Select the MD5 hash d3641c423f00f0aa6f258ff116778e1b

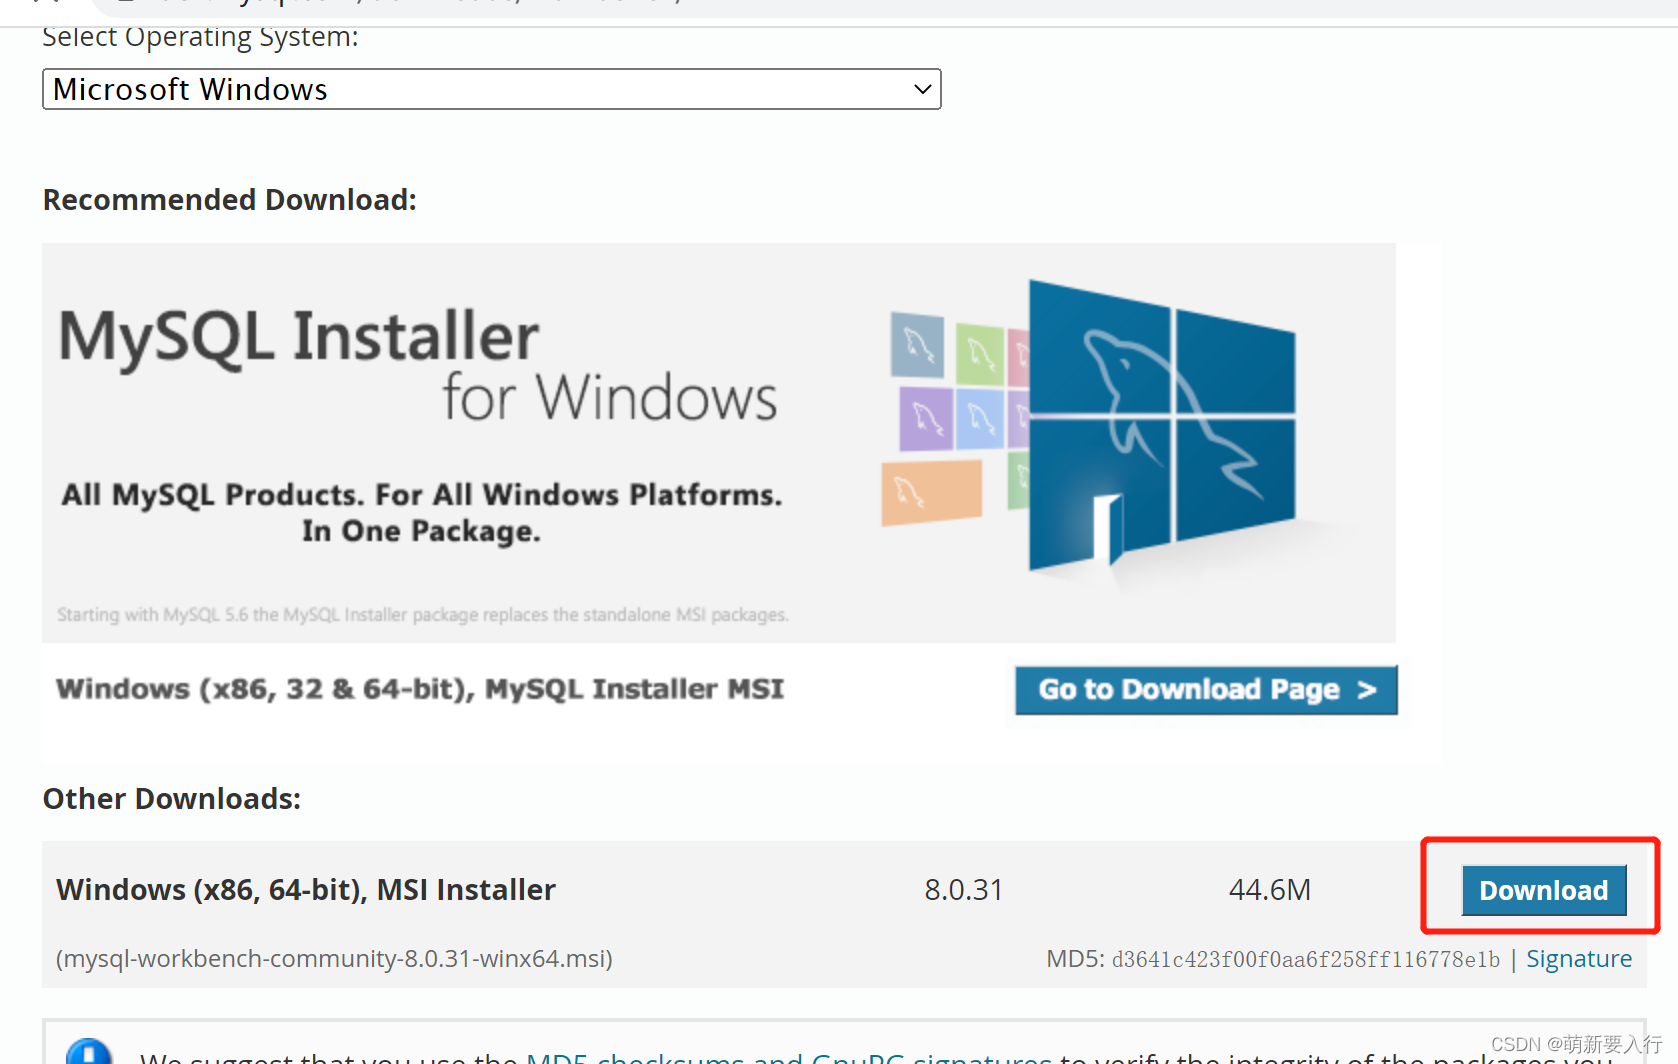pyautogui.click(x=1305, y=959)
